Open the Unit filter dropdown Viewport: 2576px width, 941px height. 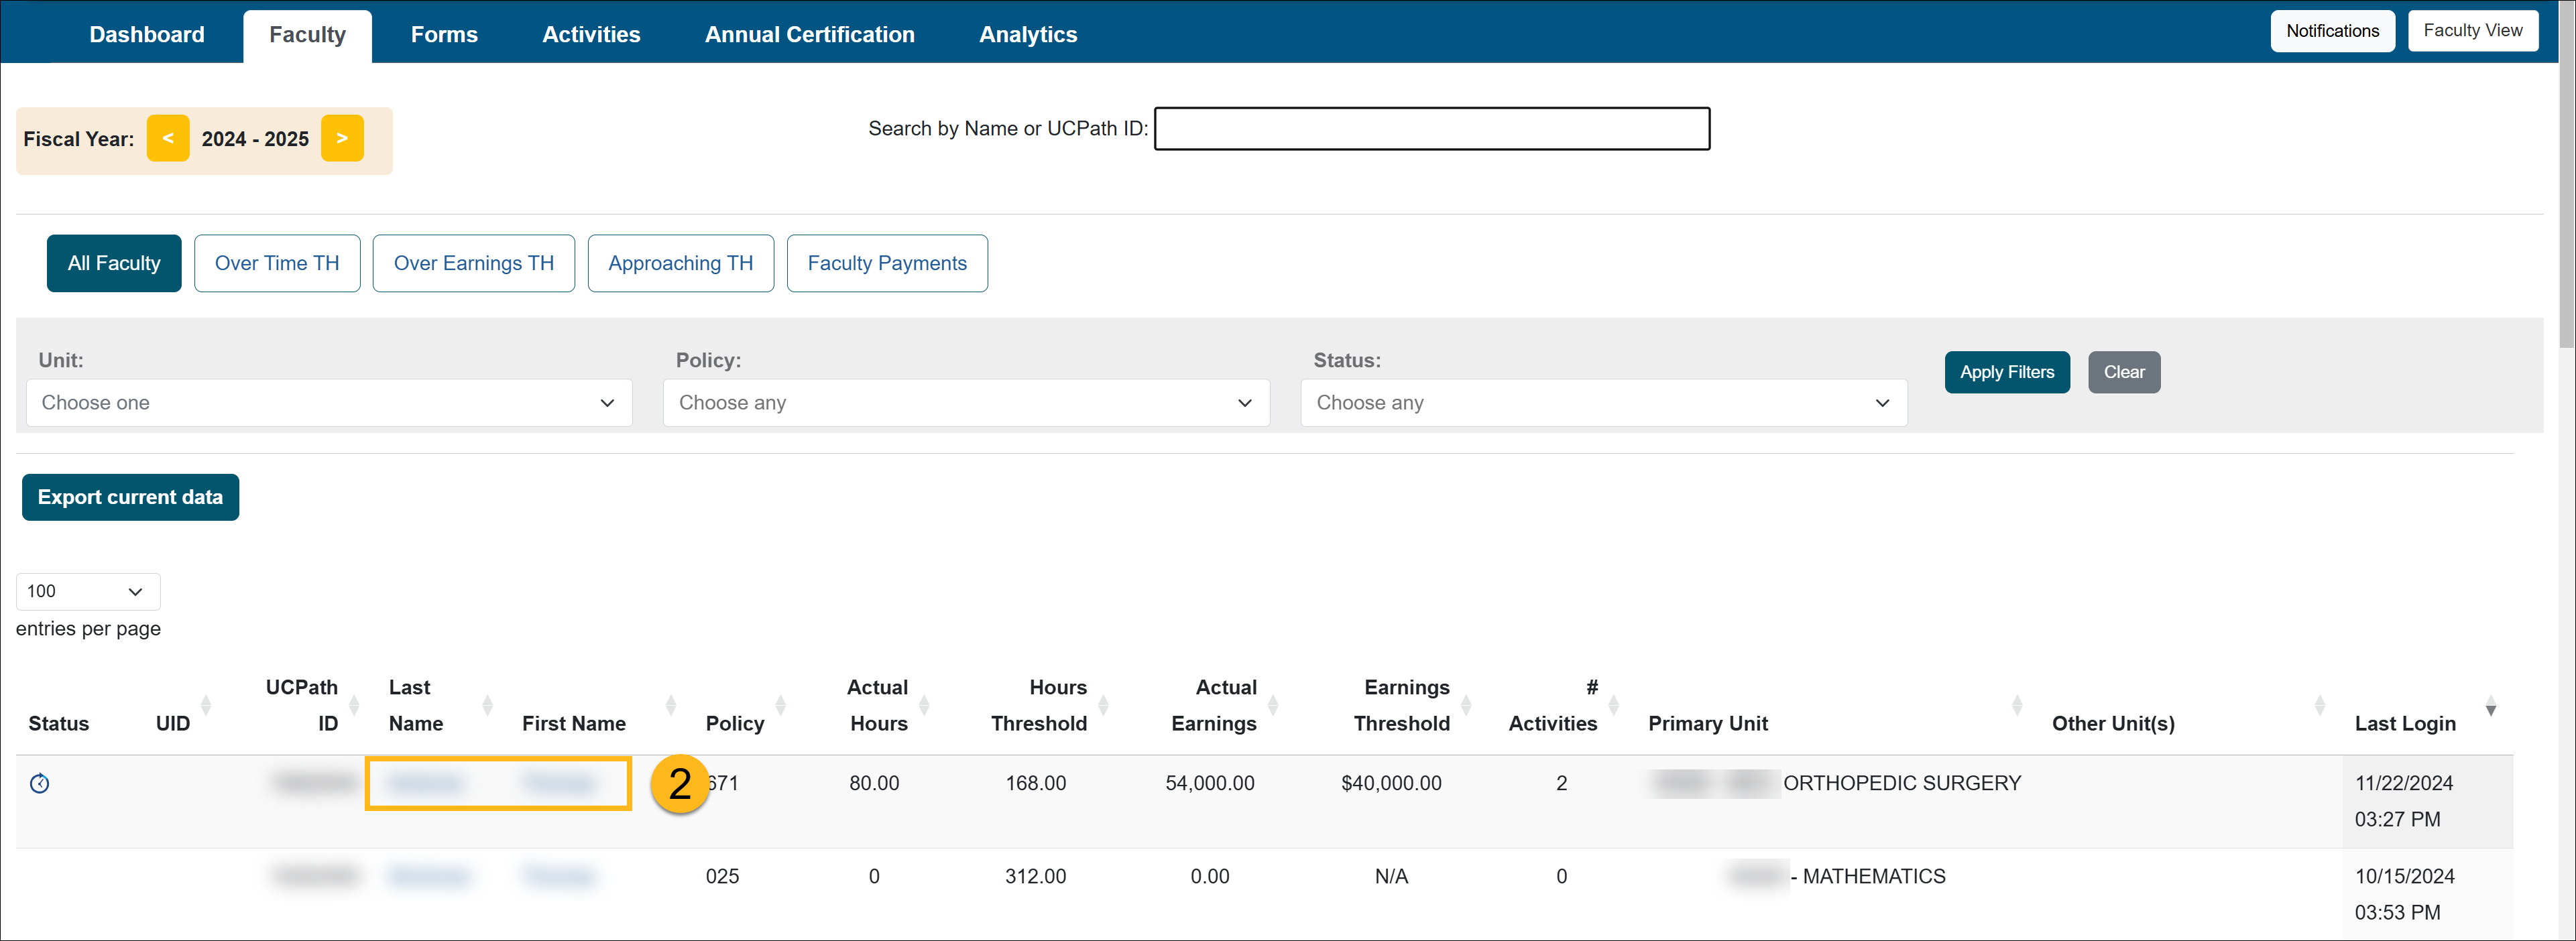(x=329, y=403)
